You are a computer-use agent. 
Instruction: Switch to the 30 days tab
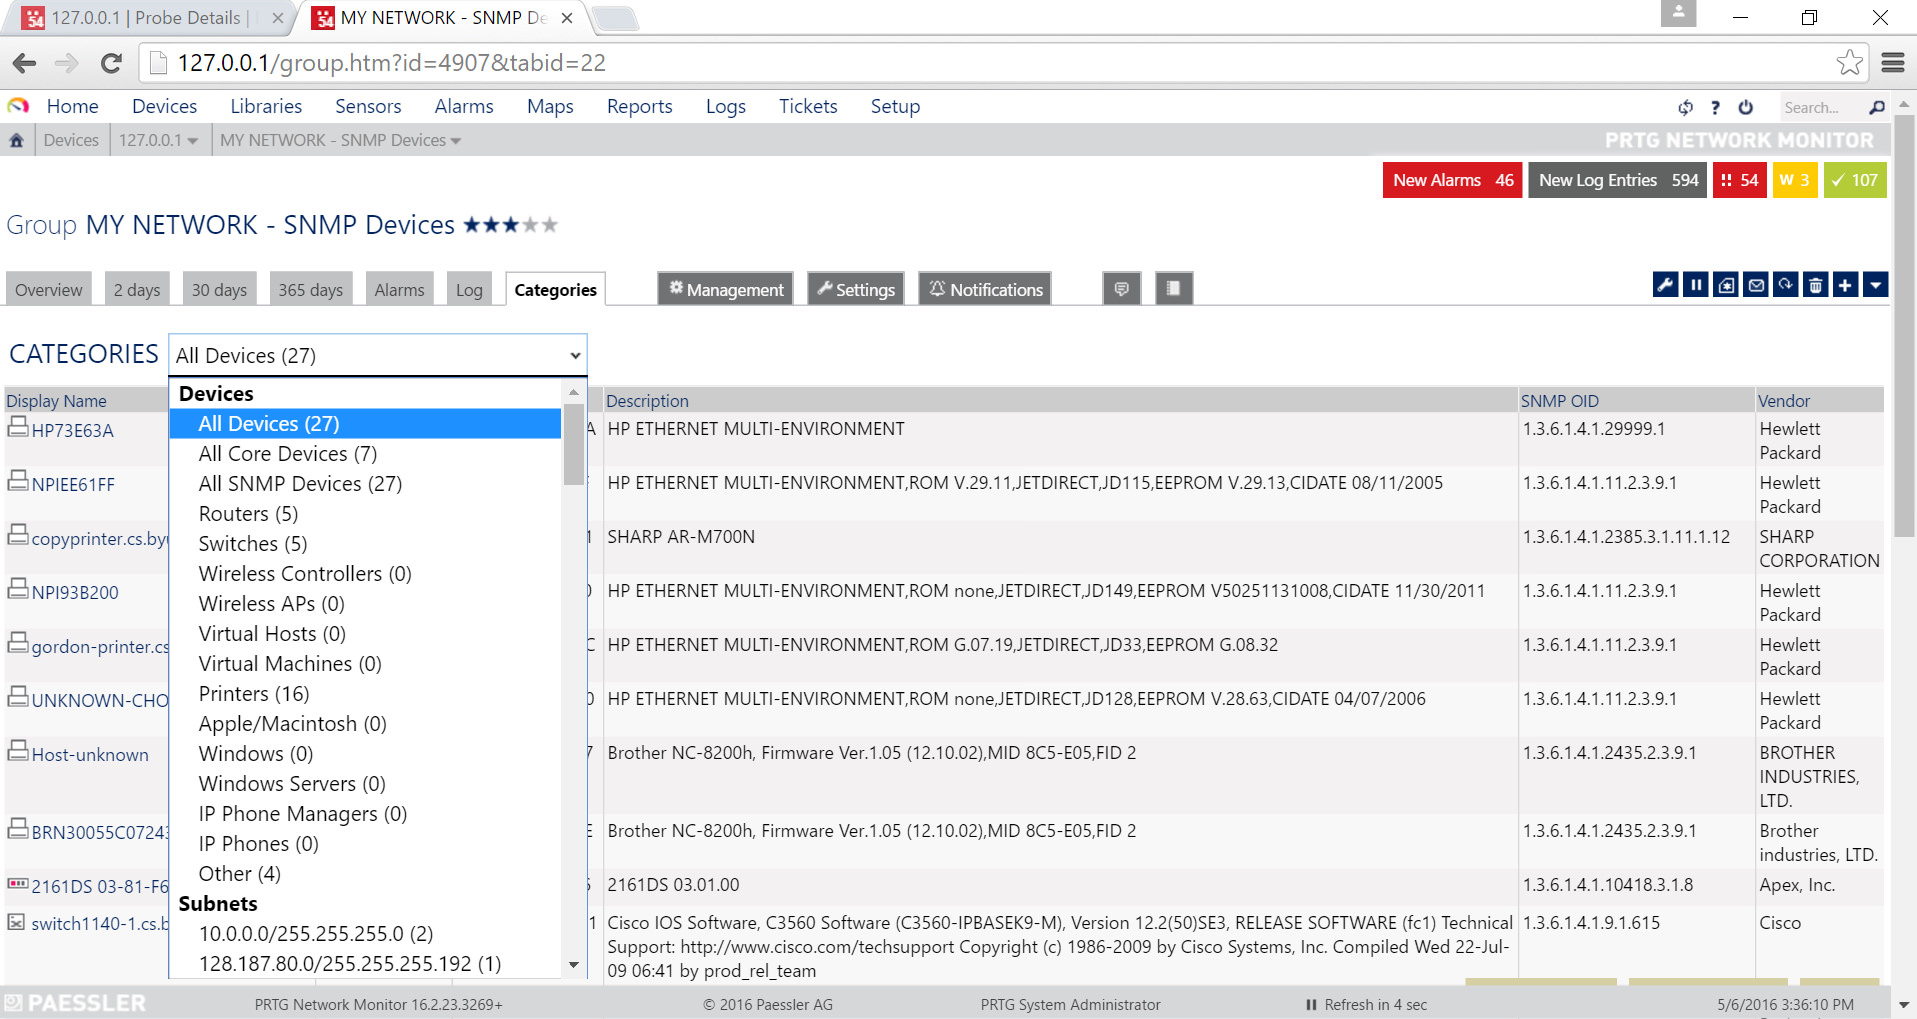coord(219,289)
